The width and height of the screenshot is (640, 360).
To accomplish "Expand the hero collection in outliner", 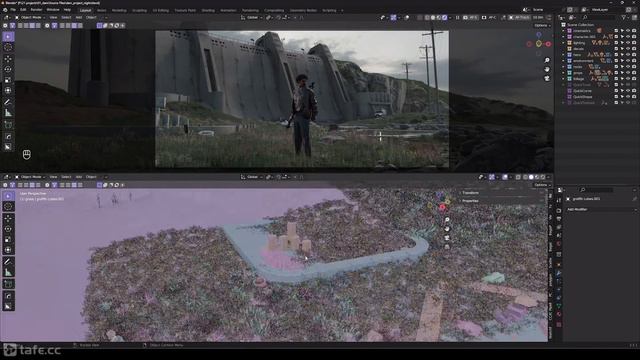I will [564, 54].
